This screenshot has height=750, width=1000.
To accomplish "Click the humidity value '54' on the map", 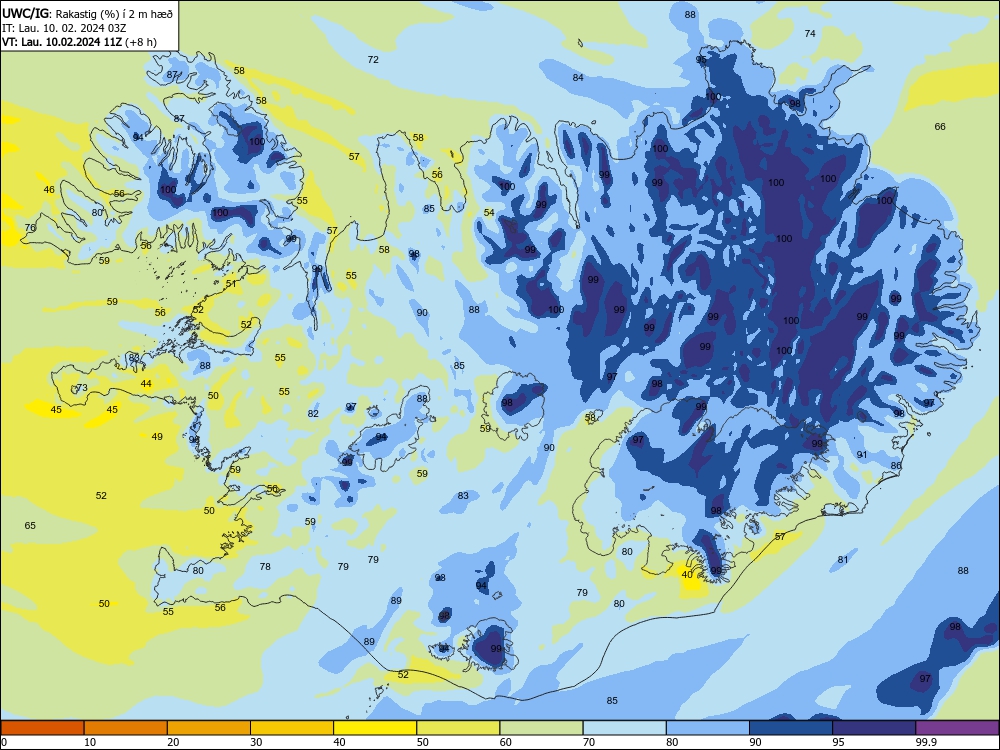I will click(489, 212).
